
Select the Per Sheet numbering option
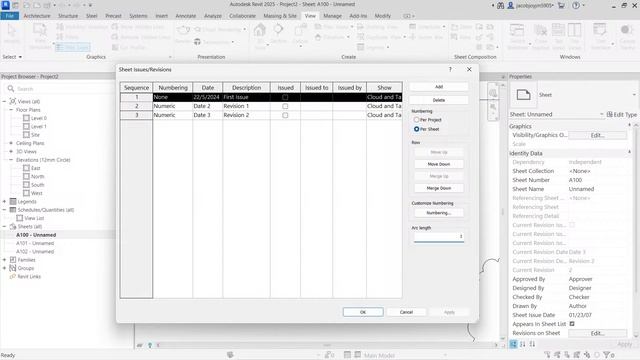pos(416,129)
